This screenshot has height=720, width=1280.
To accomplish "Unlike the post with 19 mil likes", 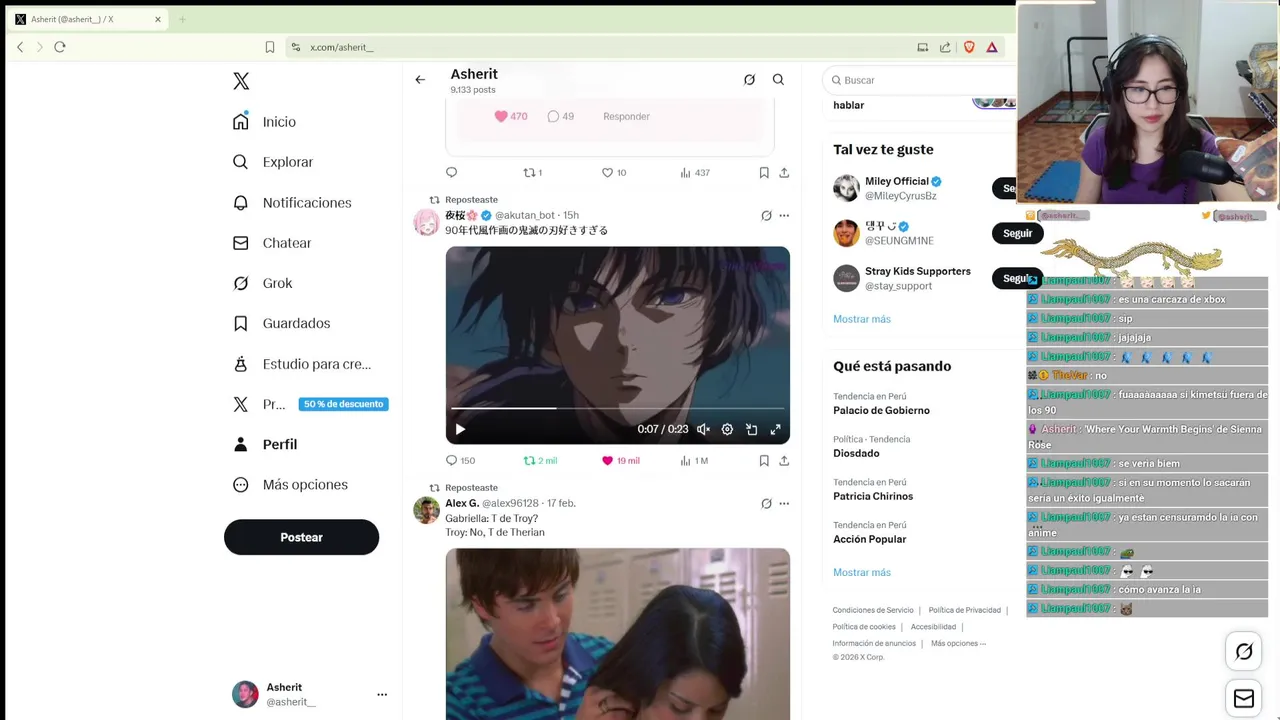I will (607, 460).
